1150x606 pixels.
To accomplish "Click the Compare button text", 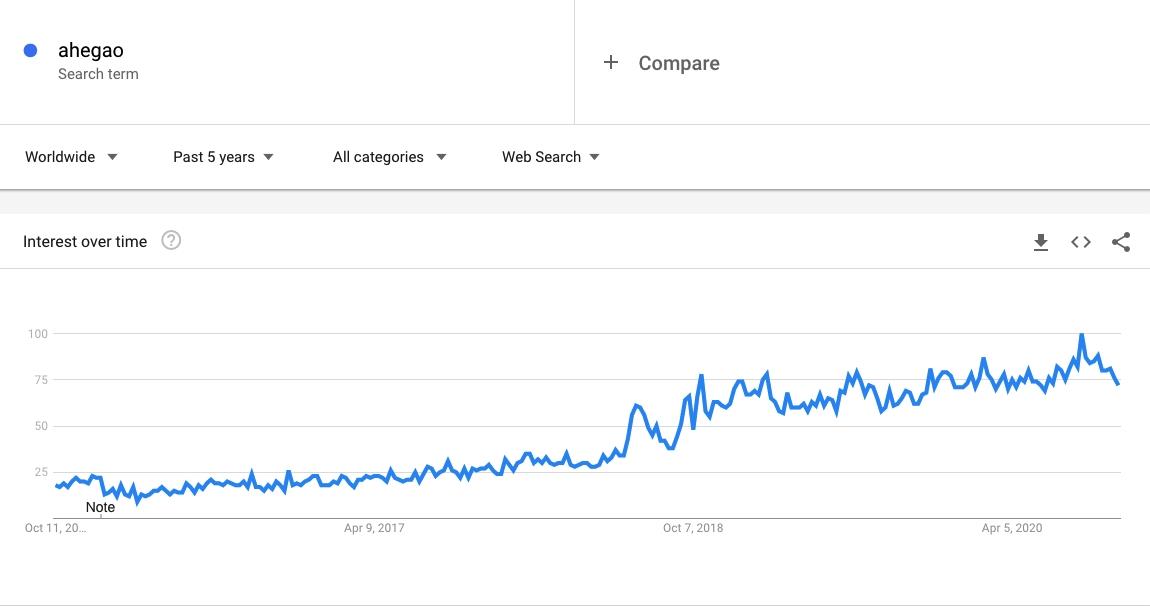I will 679,63.
